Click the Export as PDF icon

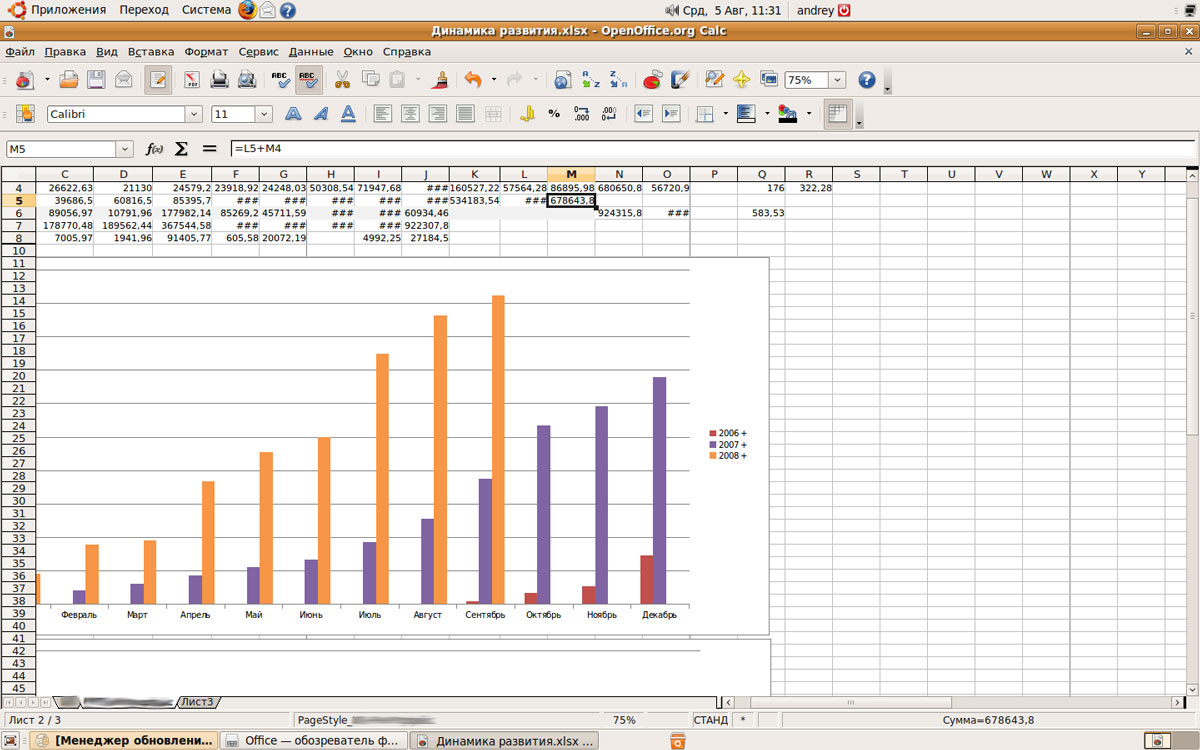tap(192, 80)
